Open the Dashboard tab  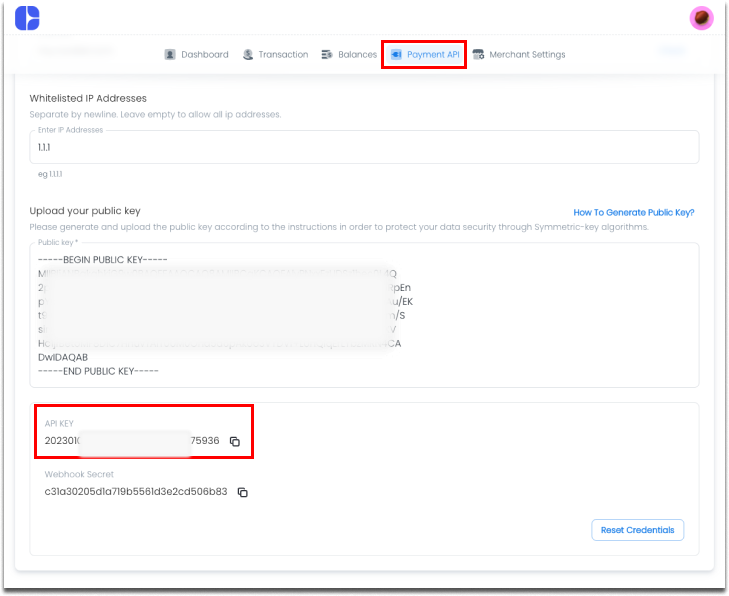[197, 54]
